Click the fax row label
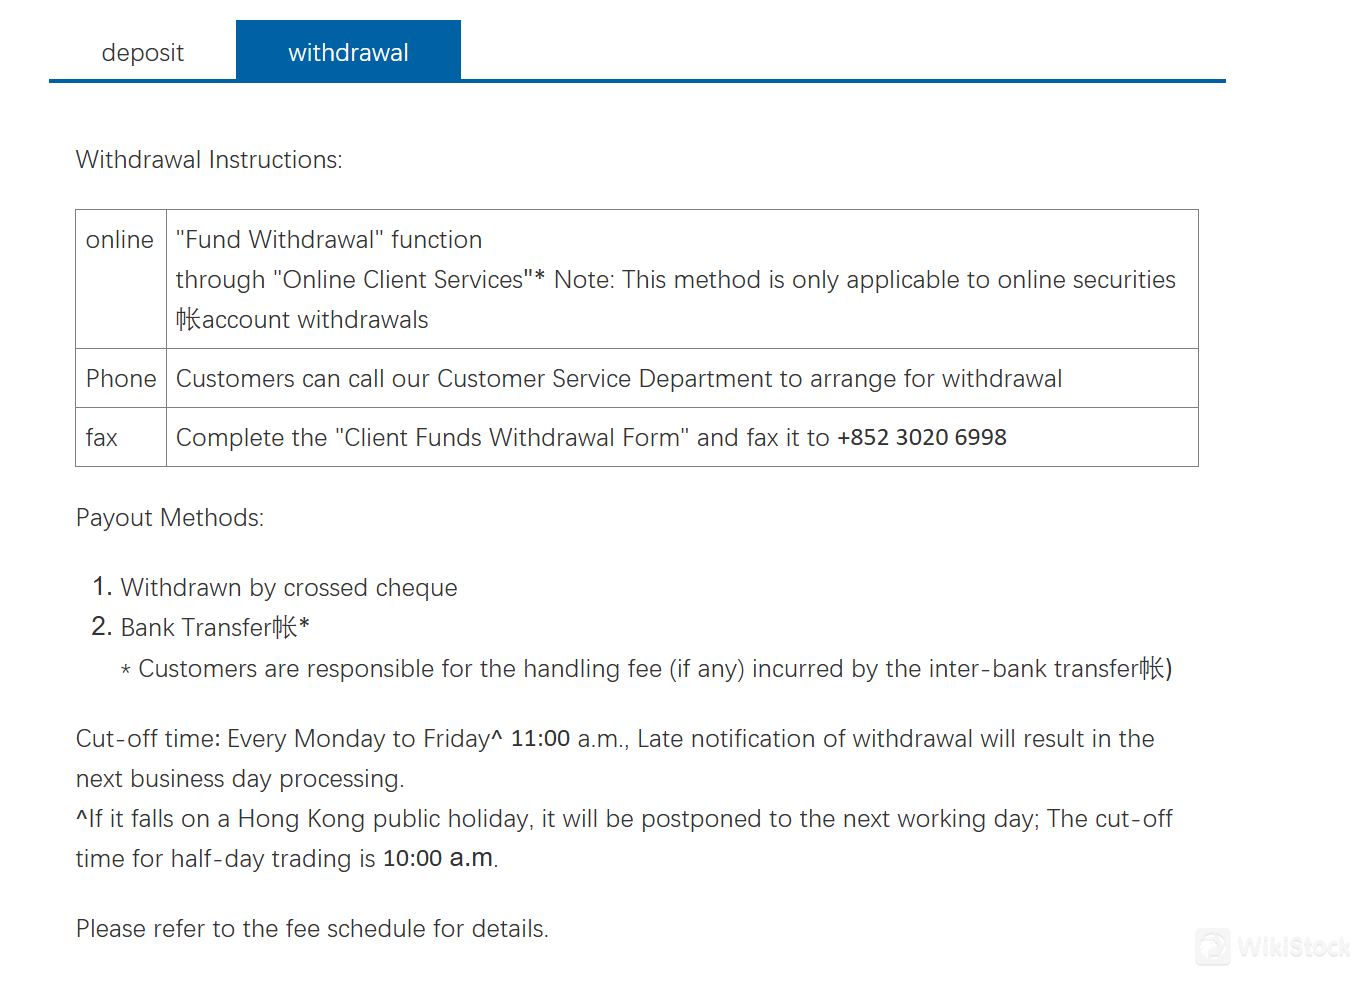 101,437
